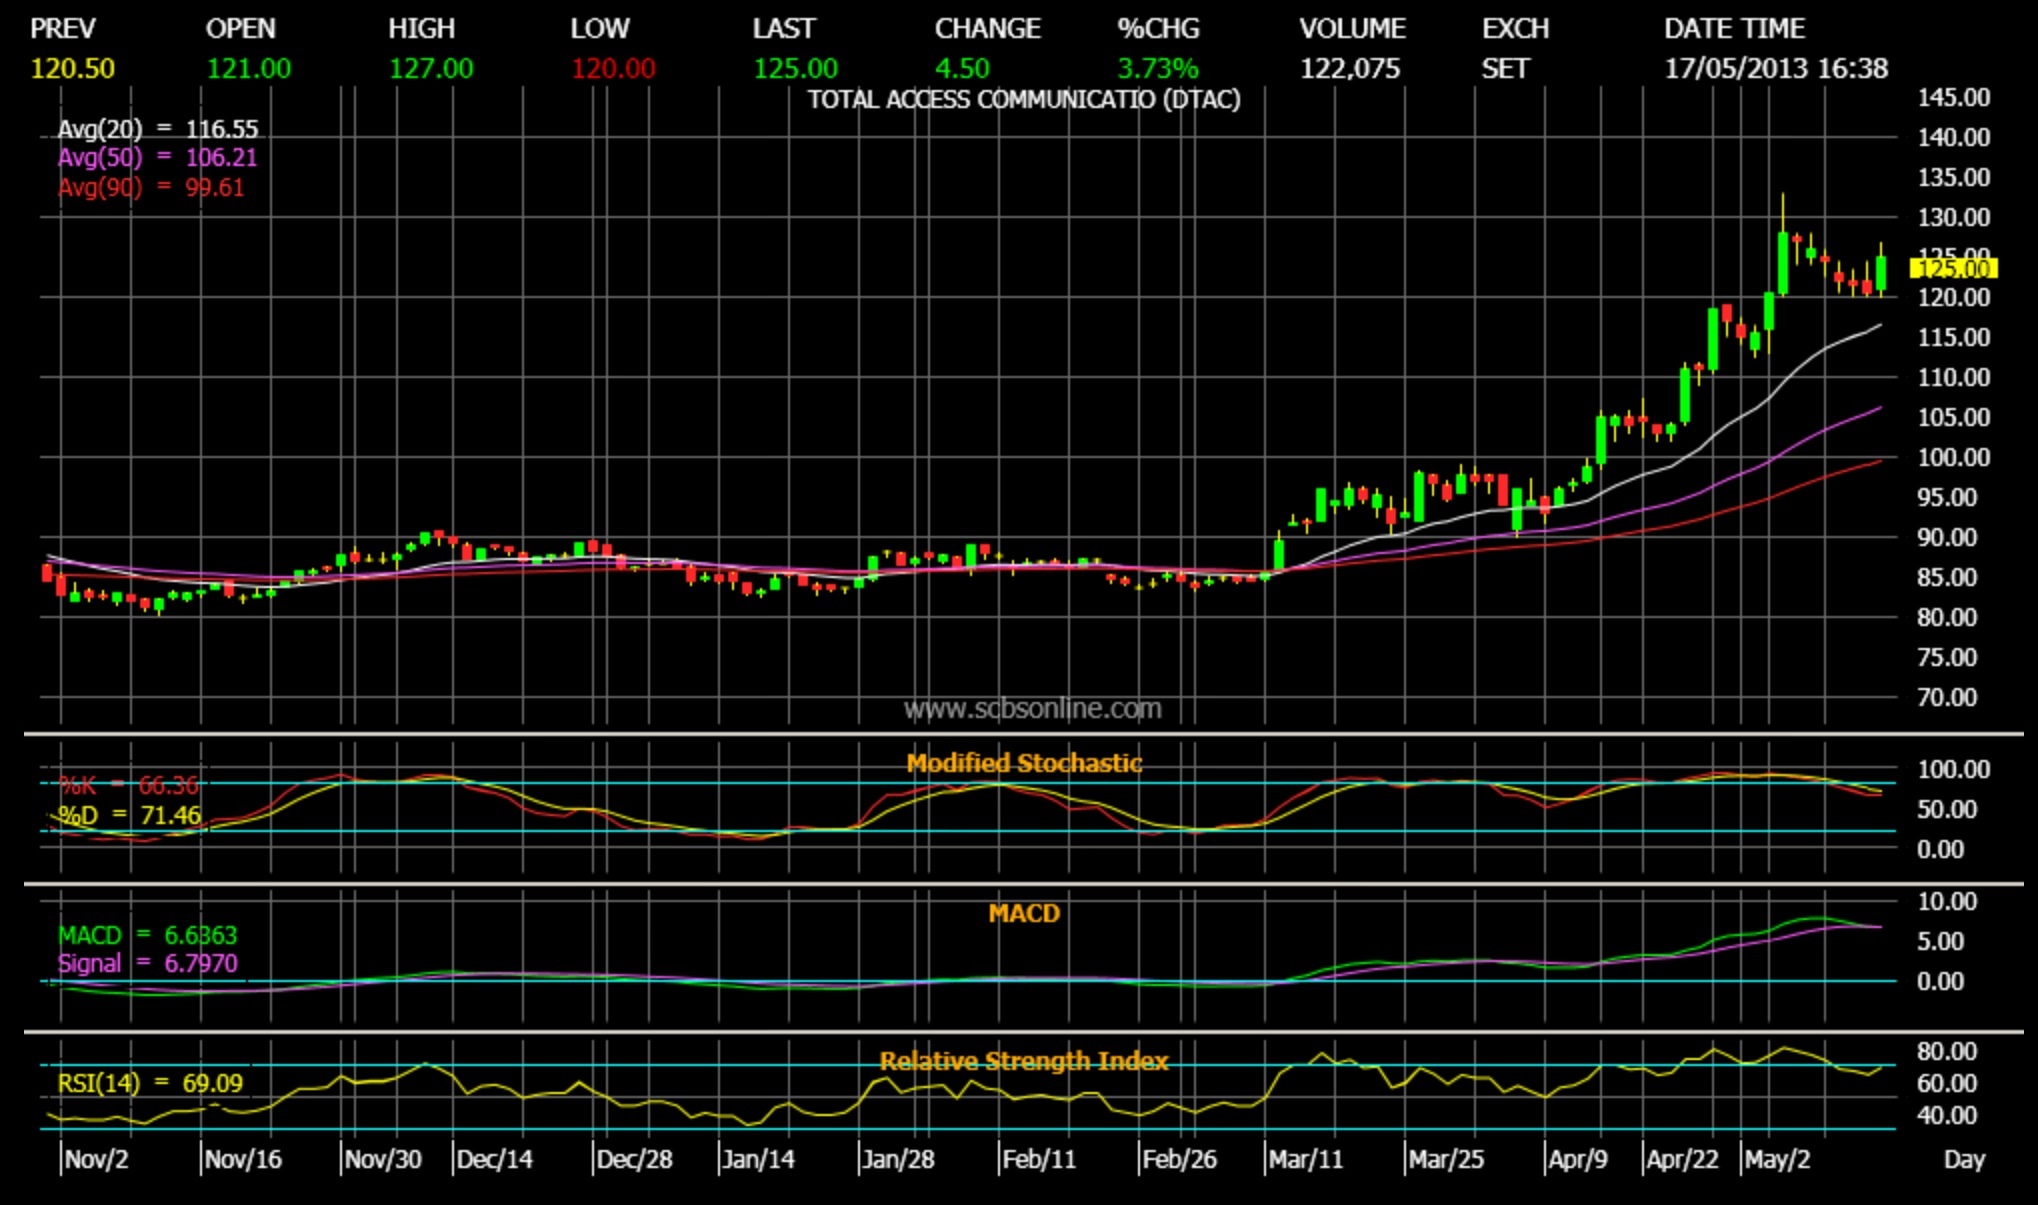
Task: Click the %CHG value 3.73%
Action: 1158,68
